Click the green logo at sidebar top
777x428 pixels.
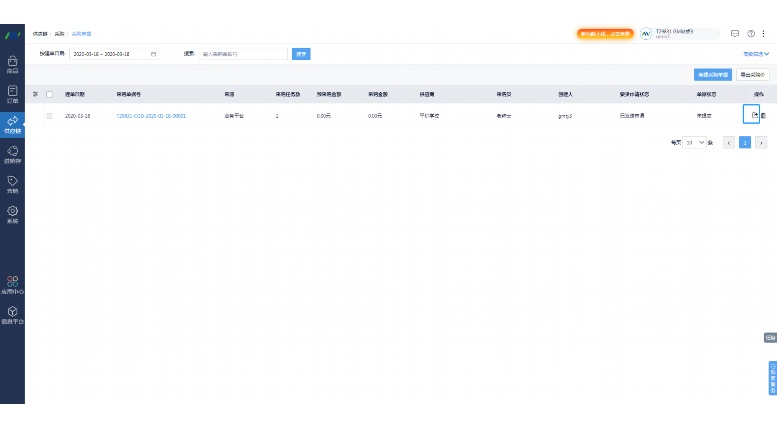(12, 35)
